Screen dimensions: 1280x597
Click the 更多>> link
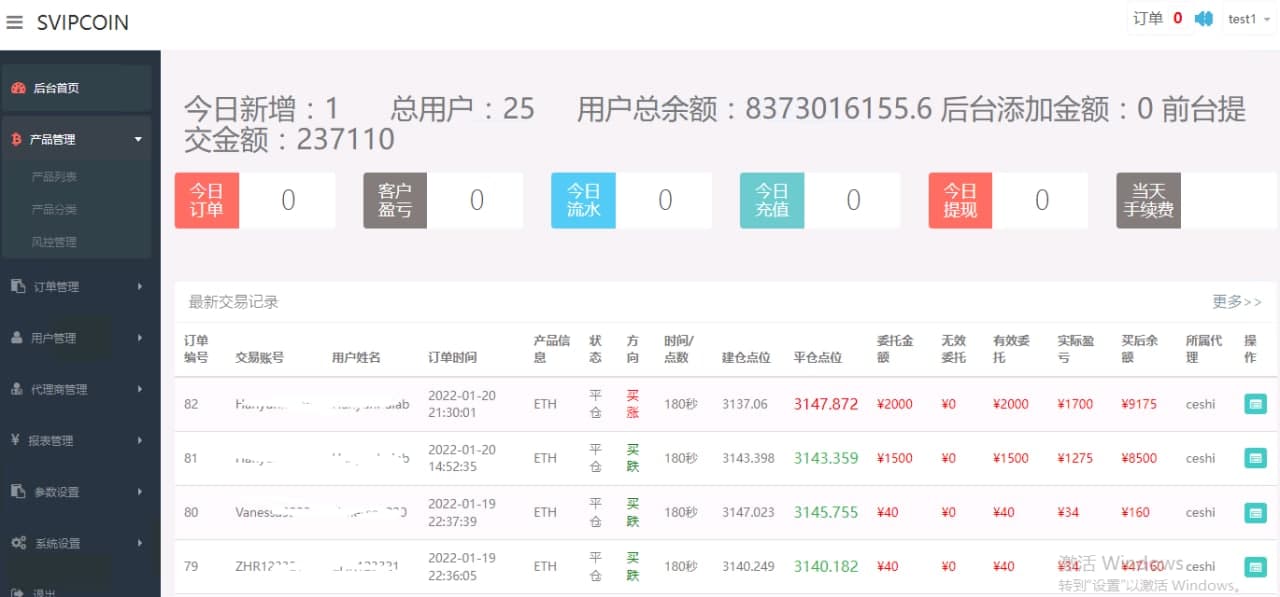click(x=1236, y=301)
